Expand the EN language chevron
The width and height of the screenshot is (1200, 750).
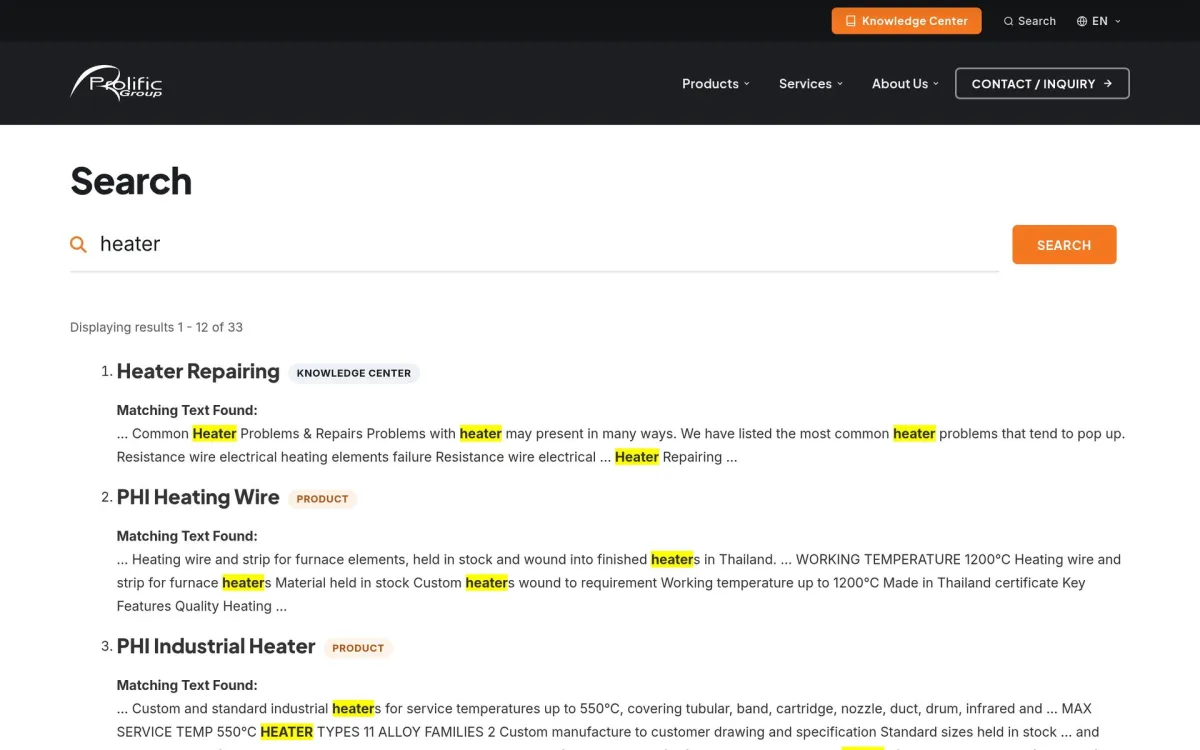(x=1118, y=21)
